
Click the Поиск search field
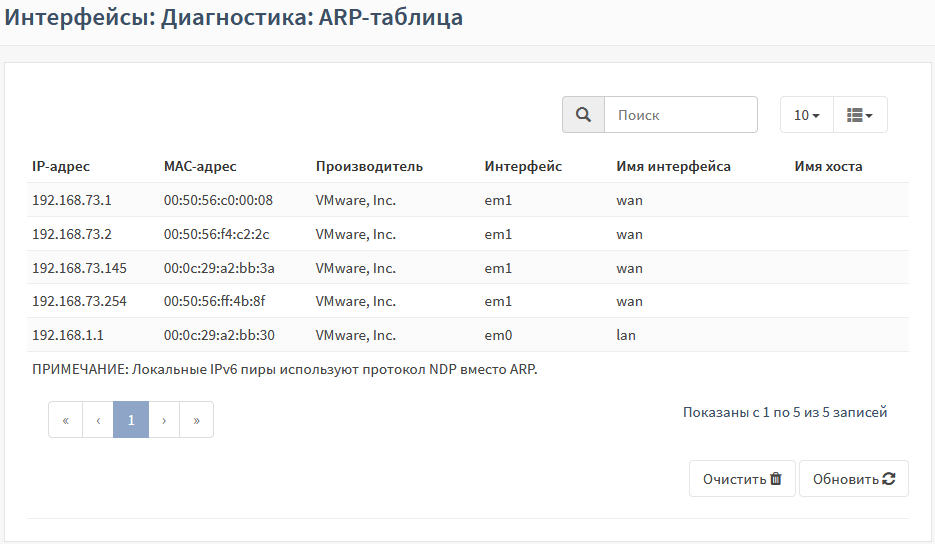(x=681, y=115)
